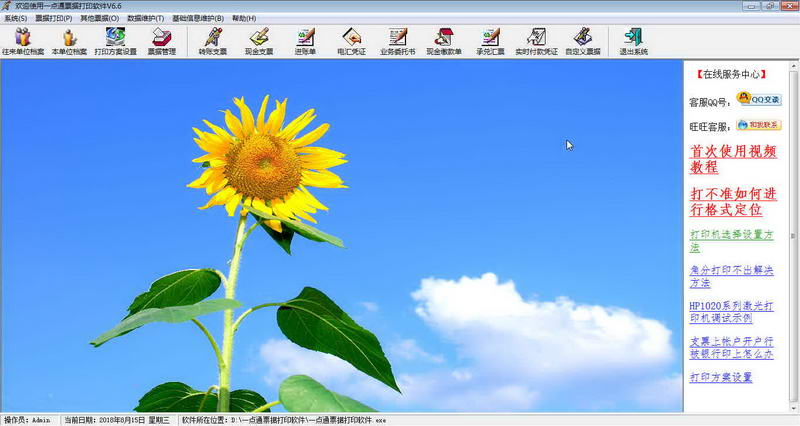
Task: Click the sunflower background image
Action: pos(341,236)
